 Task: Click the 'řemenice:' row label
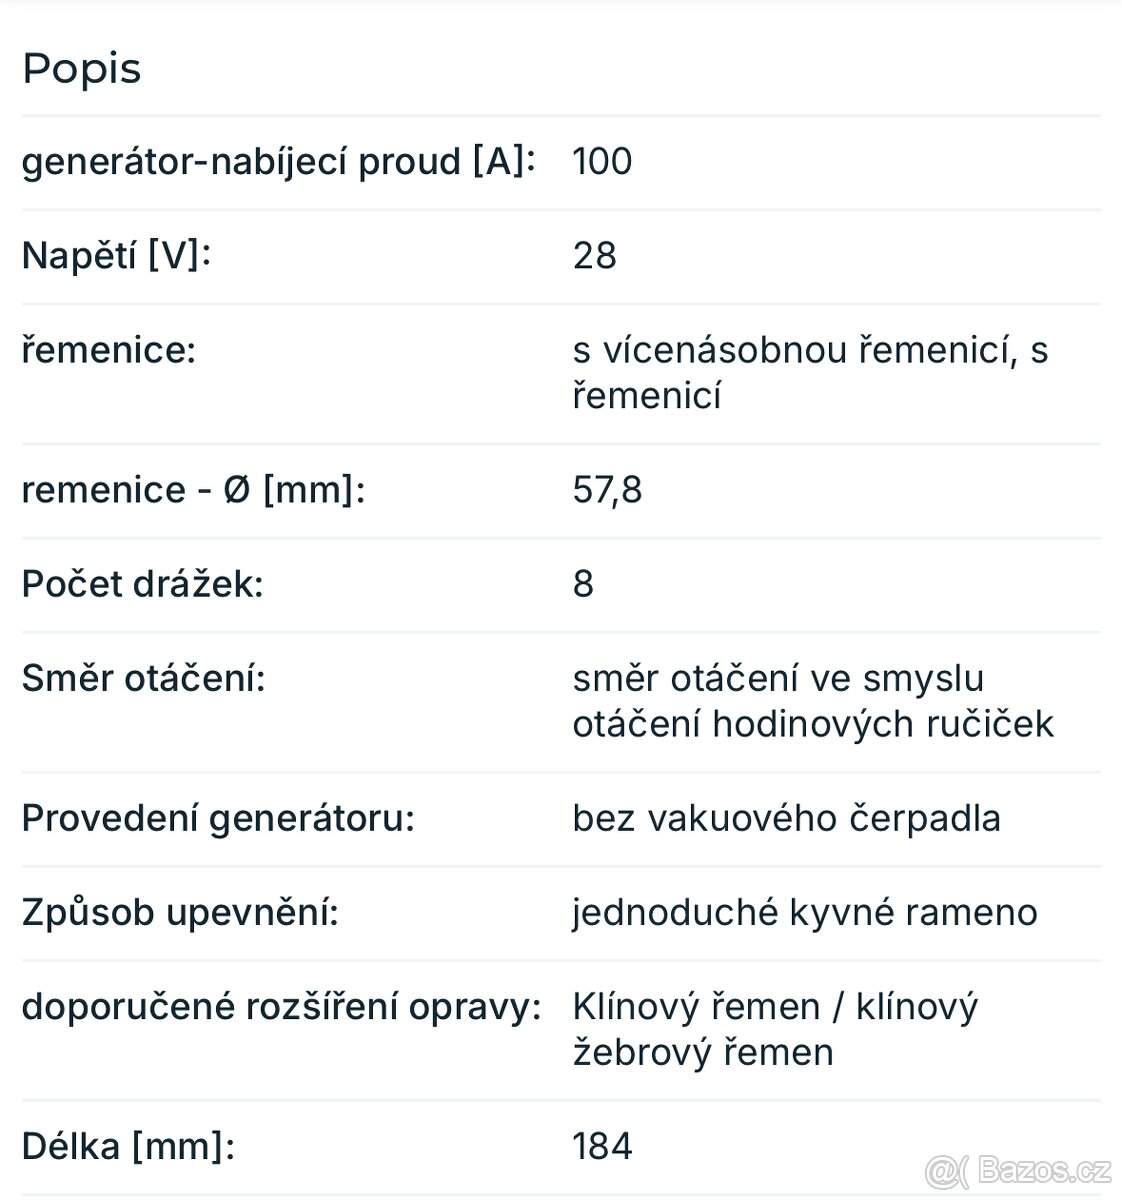tap(109, 350)
